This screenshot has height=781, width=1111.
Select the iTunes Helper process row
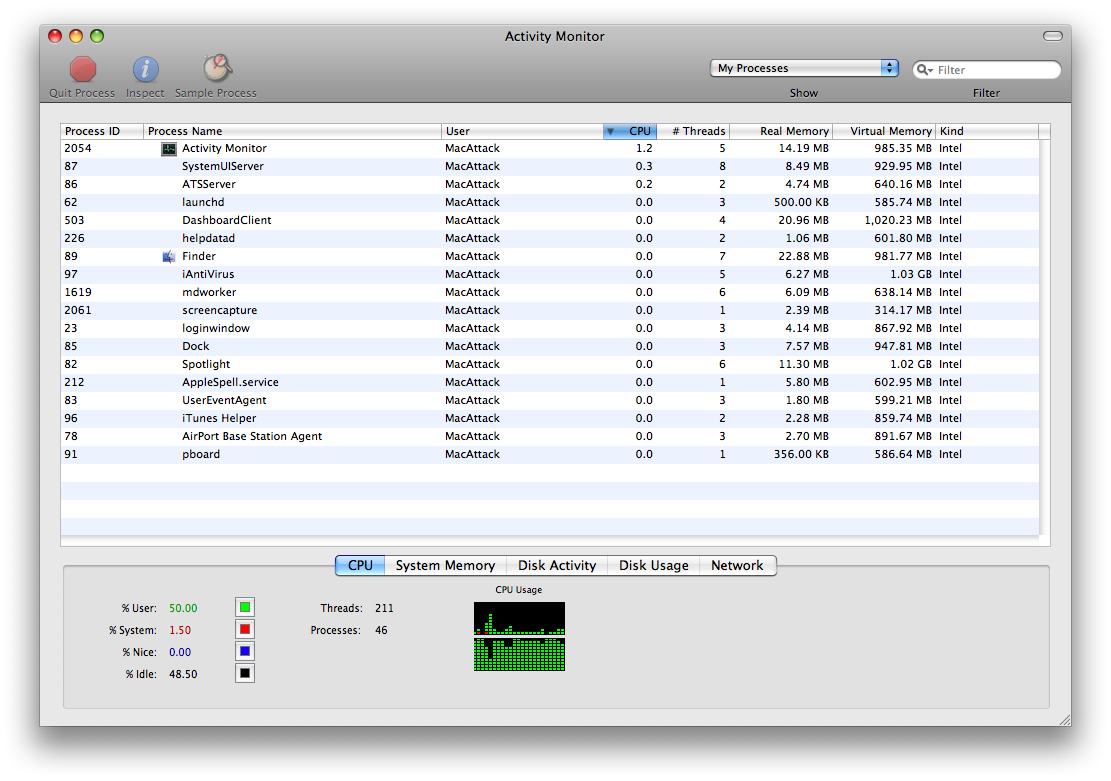(x=551, y=419)
